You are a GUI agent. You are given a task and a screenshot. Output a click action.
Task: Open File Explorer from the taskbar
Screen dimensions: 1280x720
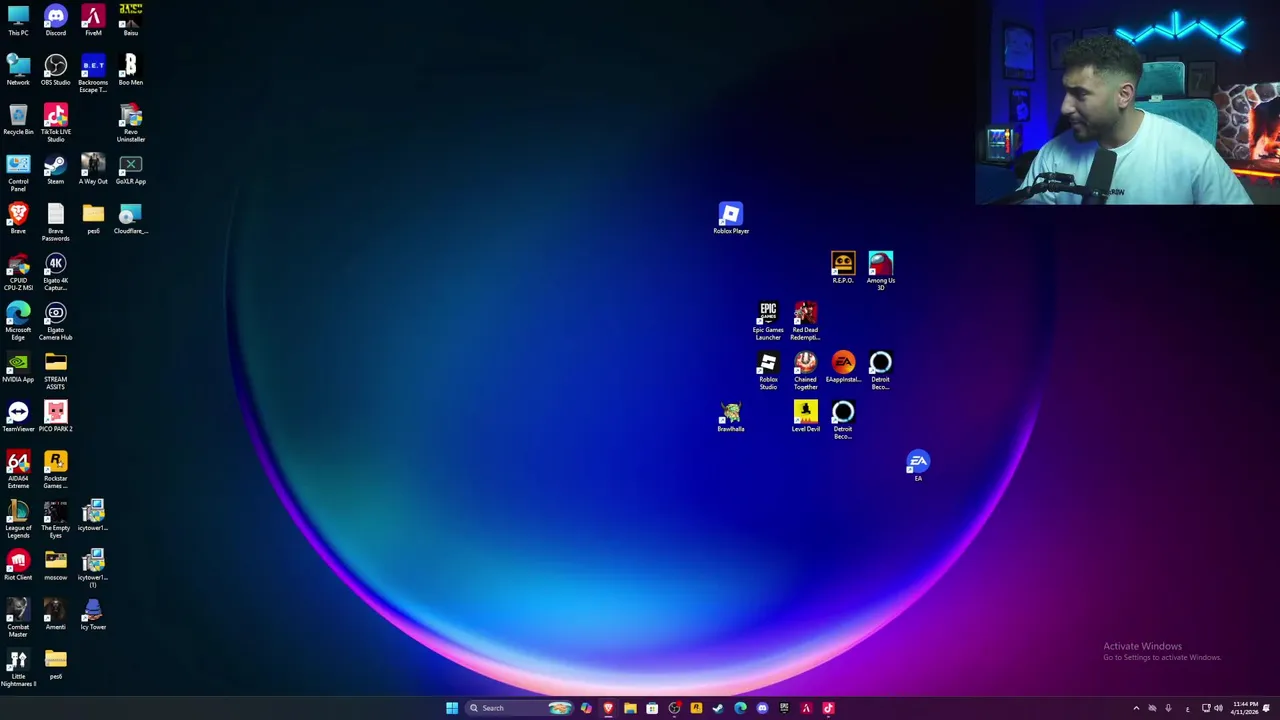pyautogui.click(x=630, y=708)
